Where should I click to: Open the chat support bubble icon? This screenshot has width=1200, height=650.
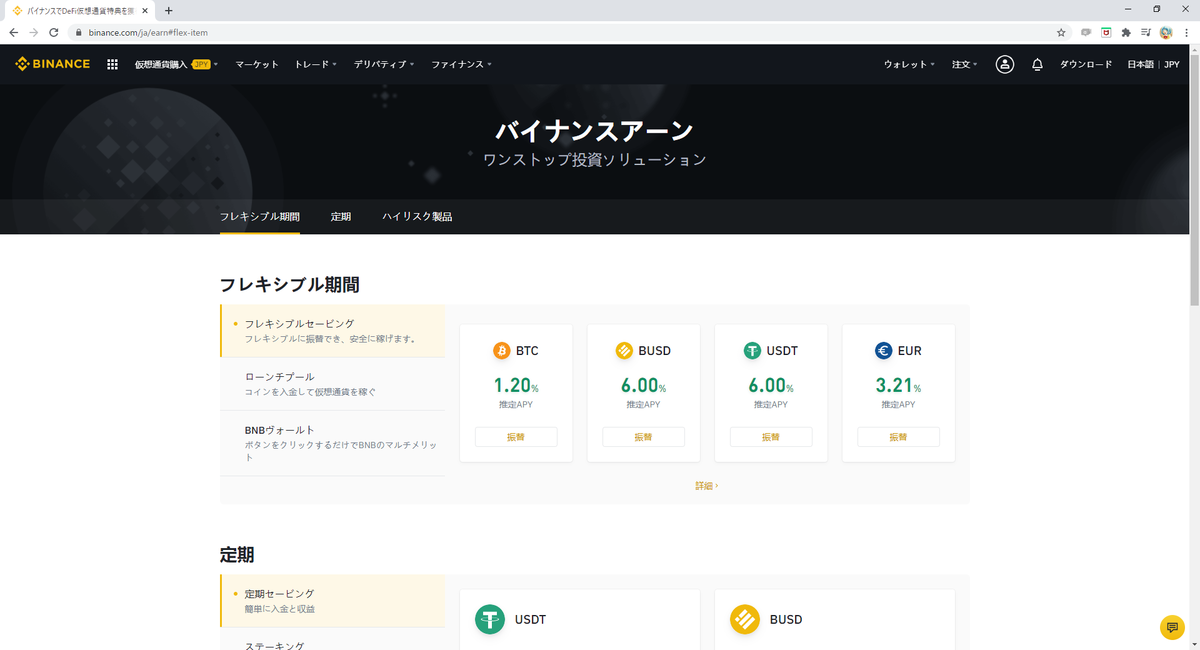coord(1172,627)
